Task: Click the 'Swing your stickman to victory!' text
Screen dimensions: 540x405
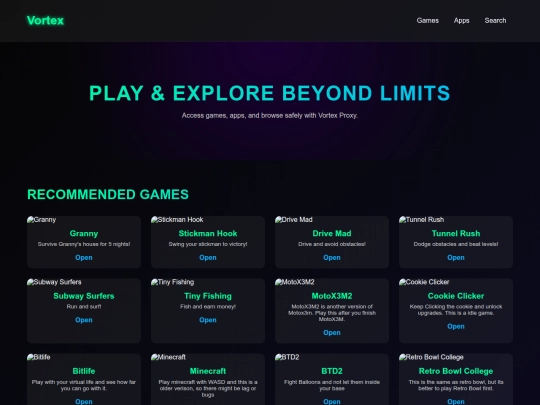Action: (208, 244)
